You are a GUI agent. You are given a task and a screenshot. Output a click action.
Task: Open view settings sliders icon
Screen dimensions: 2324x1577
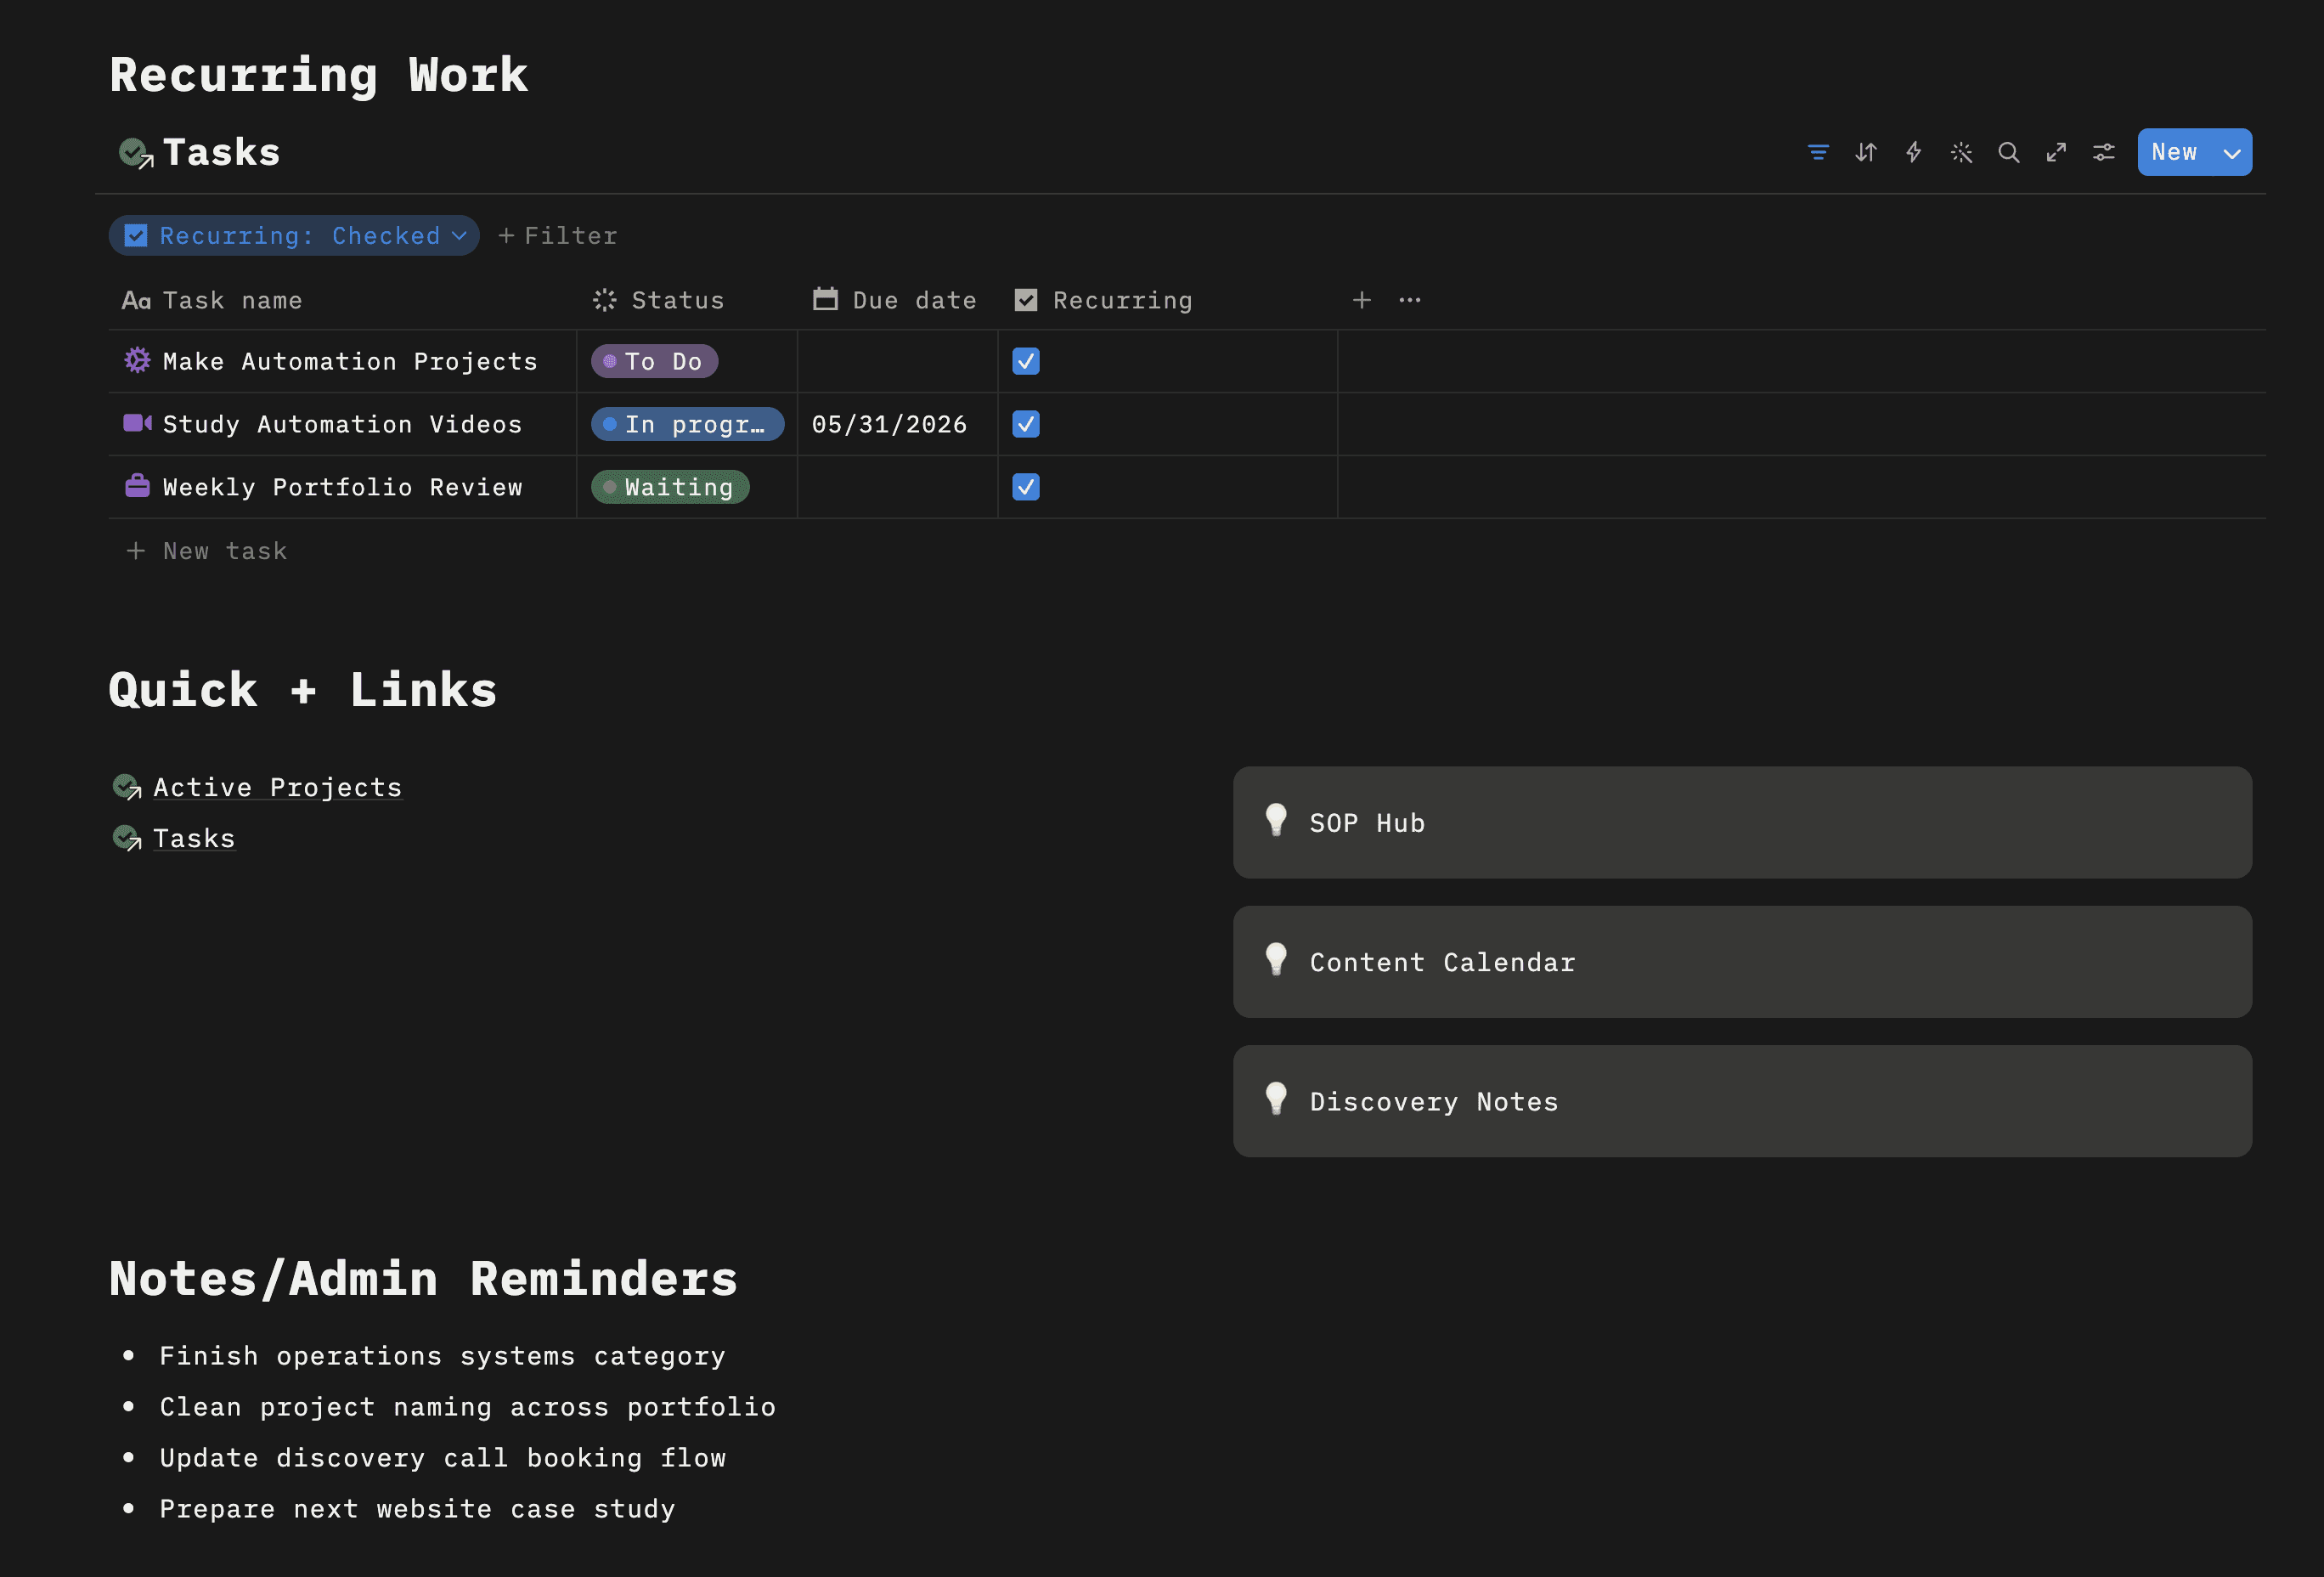tap(2104, 152)
